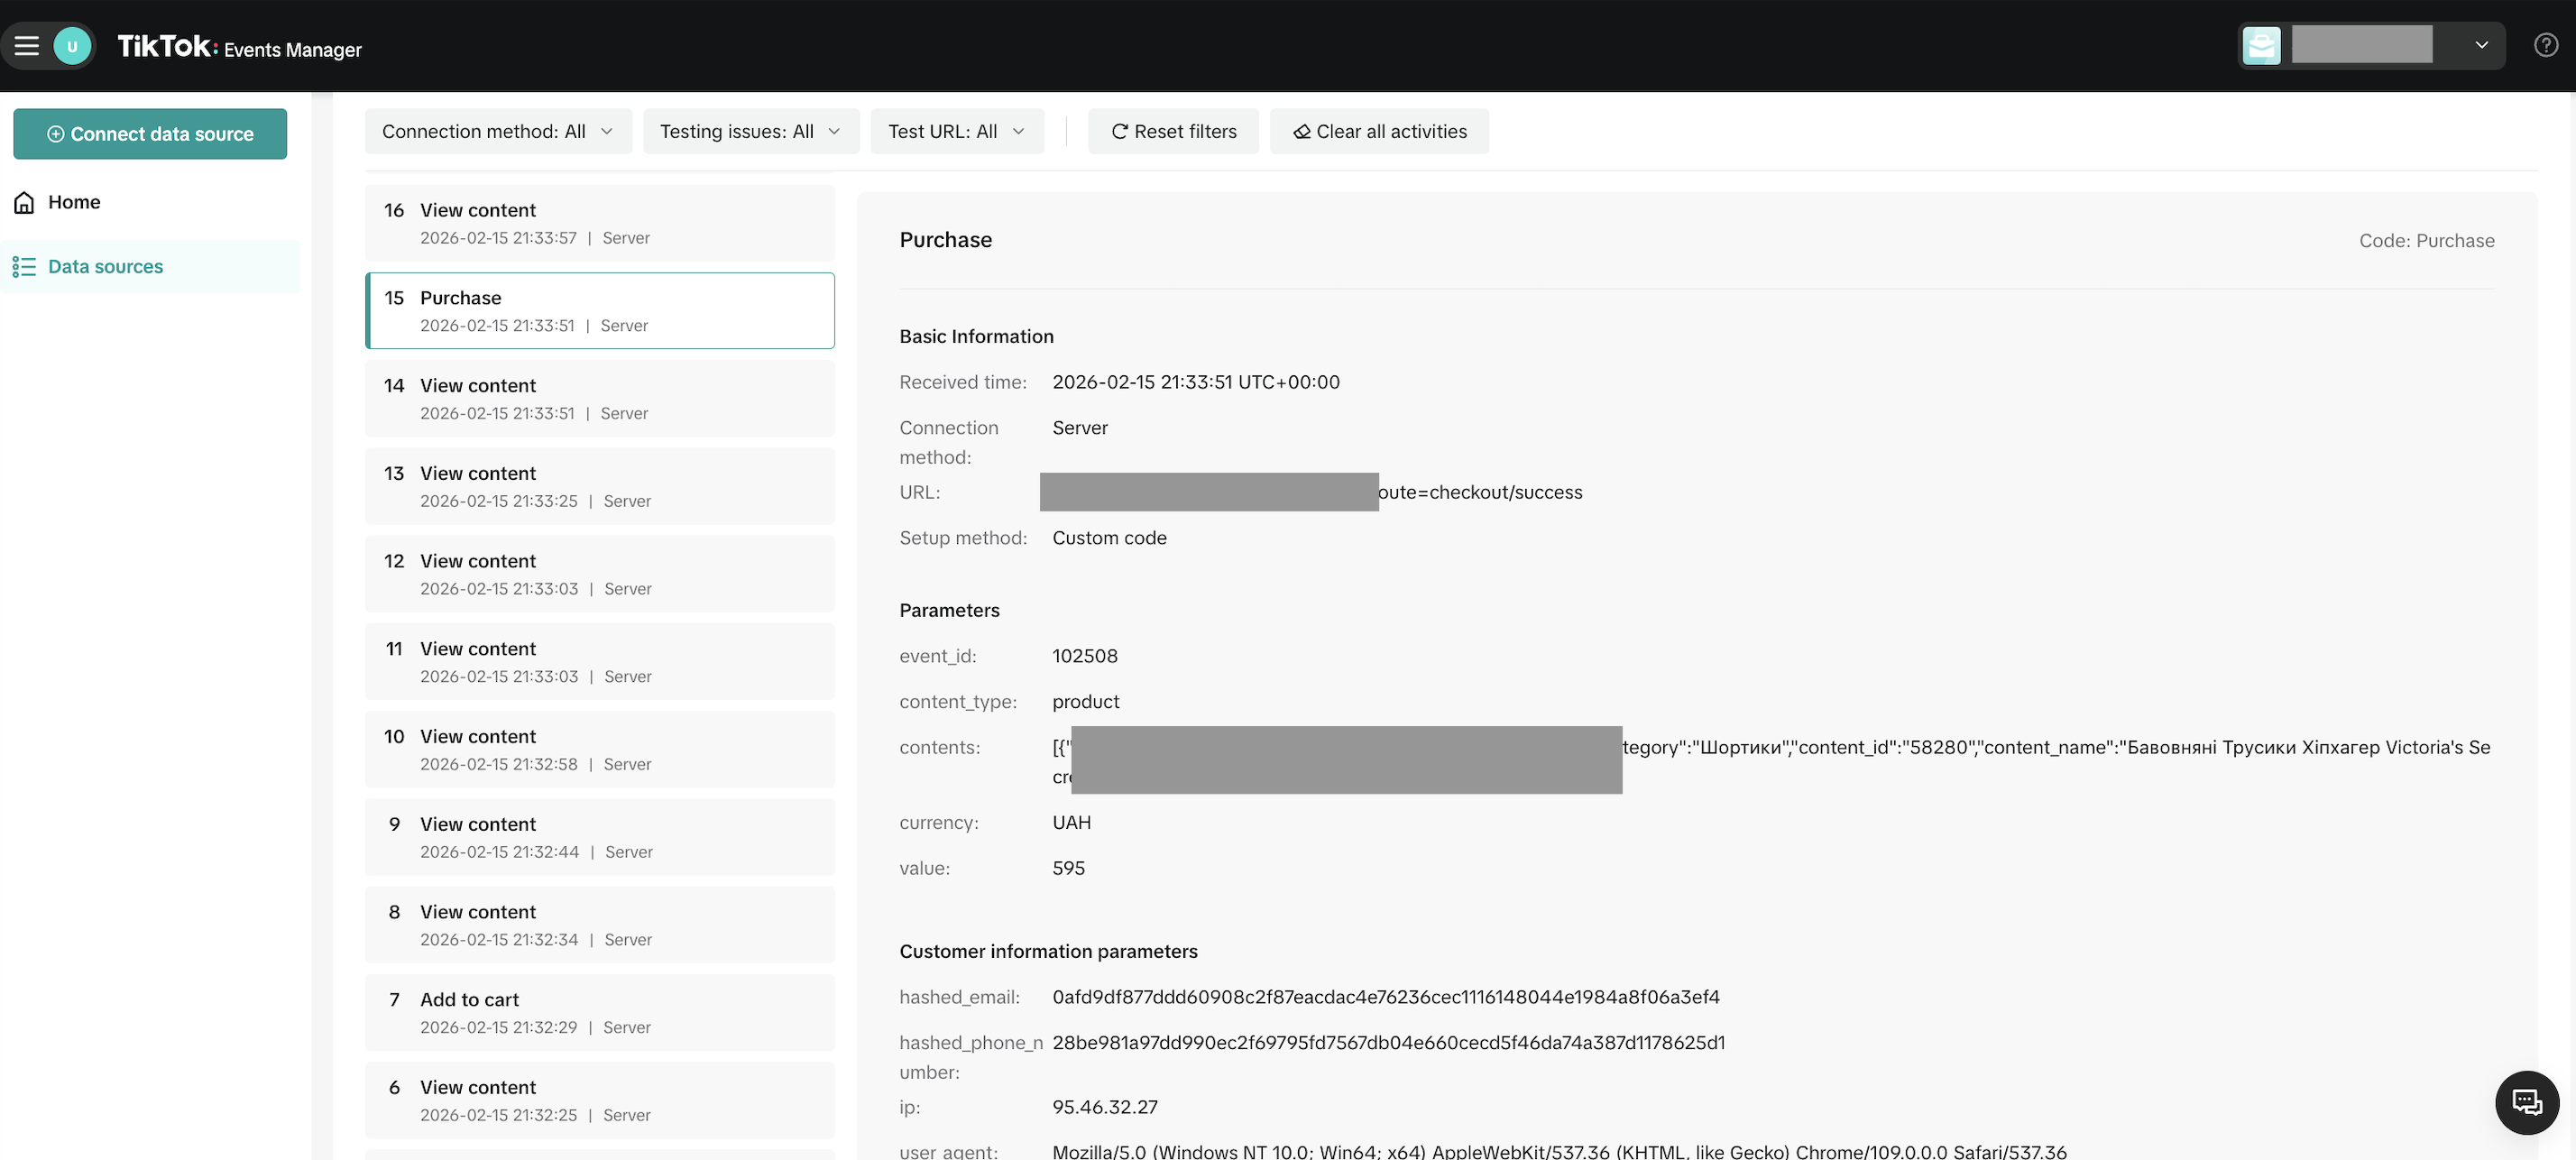Screen dimensions: 2576x1160
Task: Click Clear all activities button
Action: (1378, 132)
